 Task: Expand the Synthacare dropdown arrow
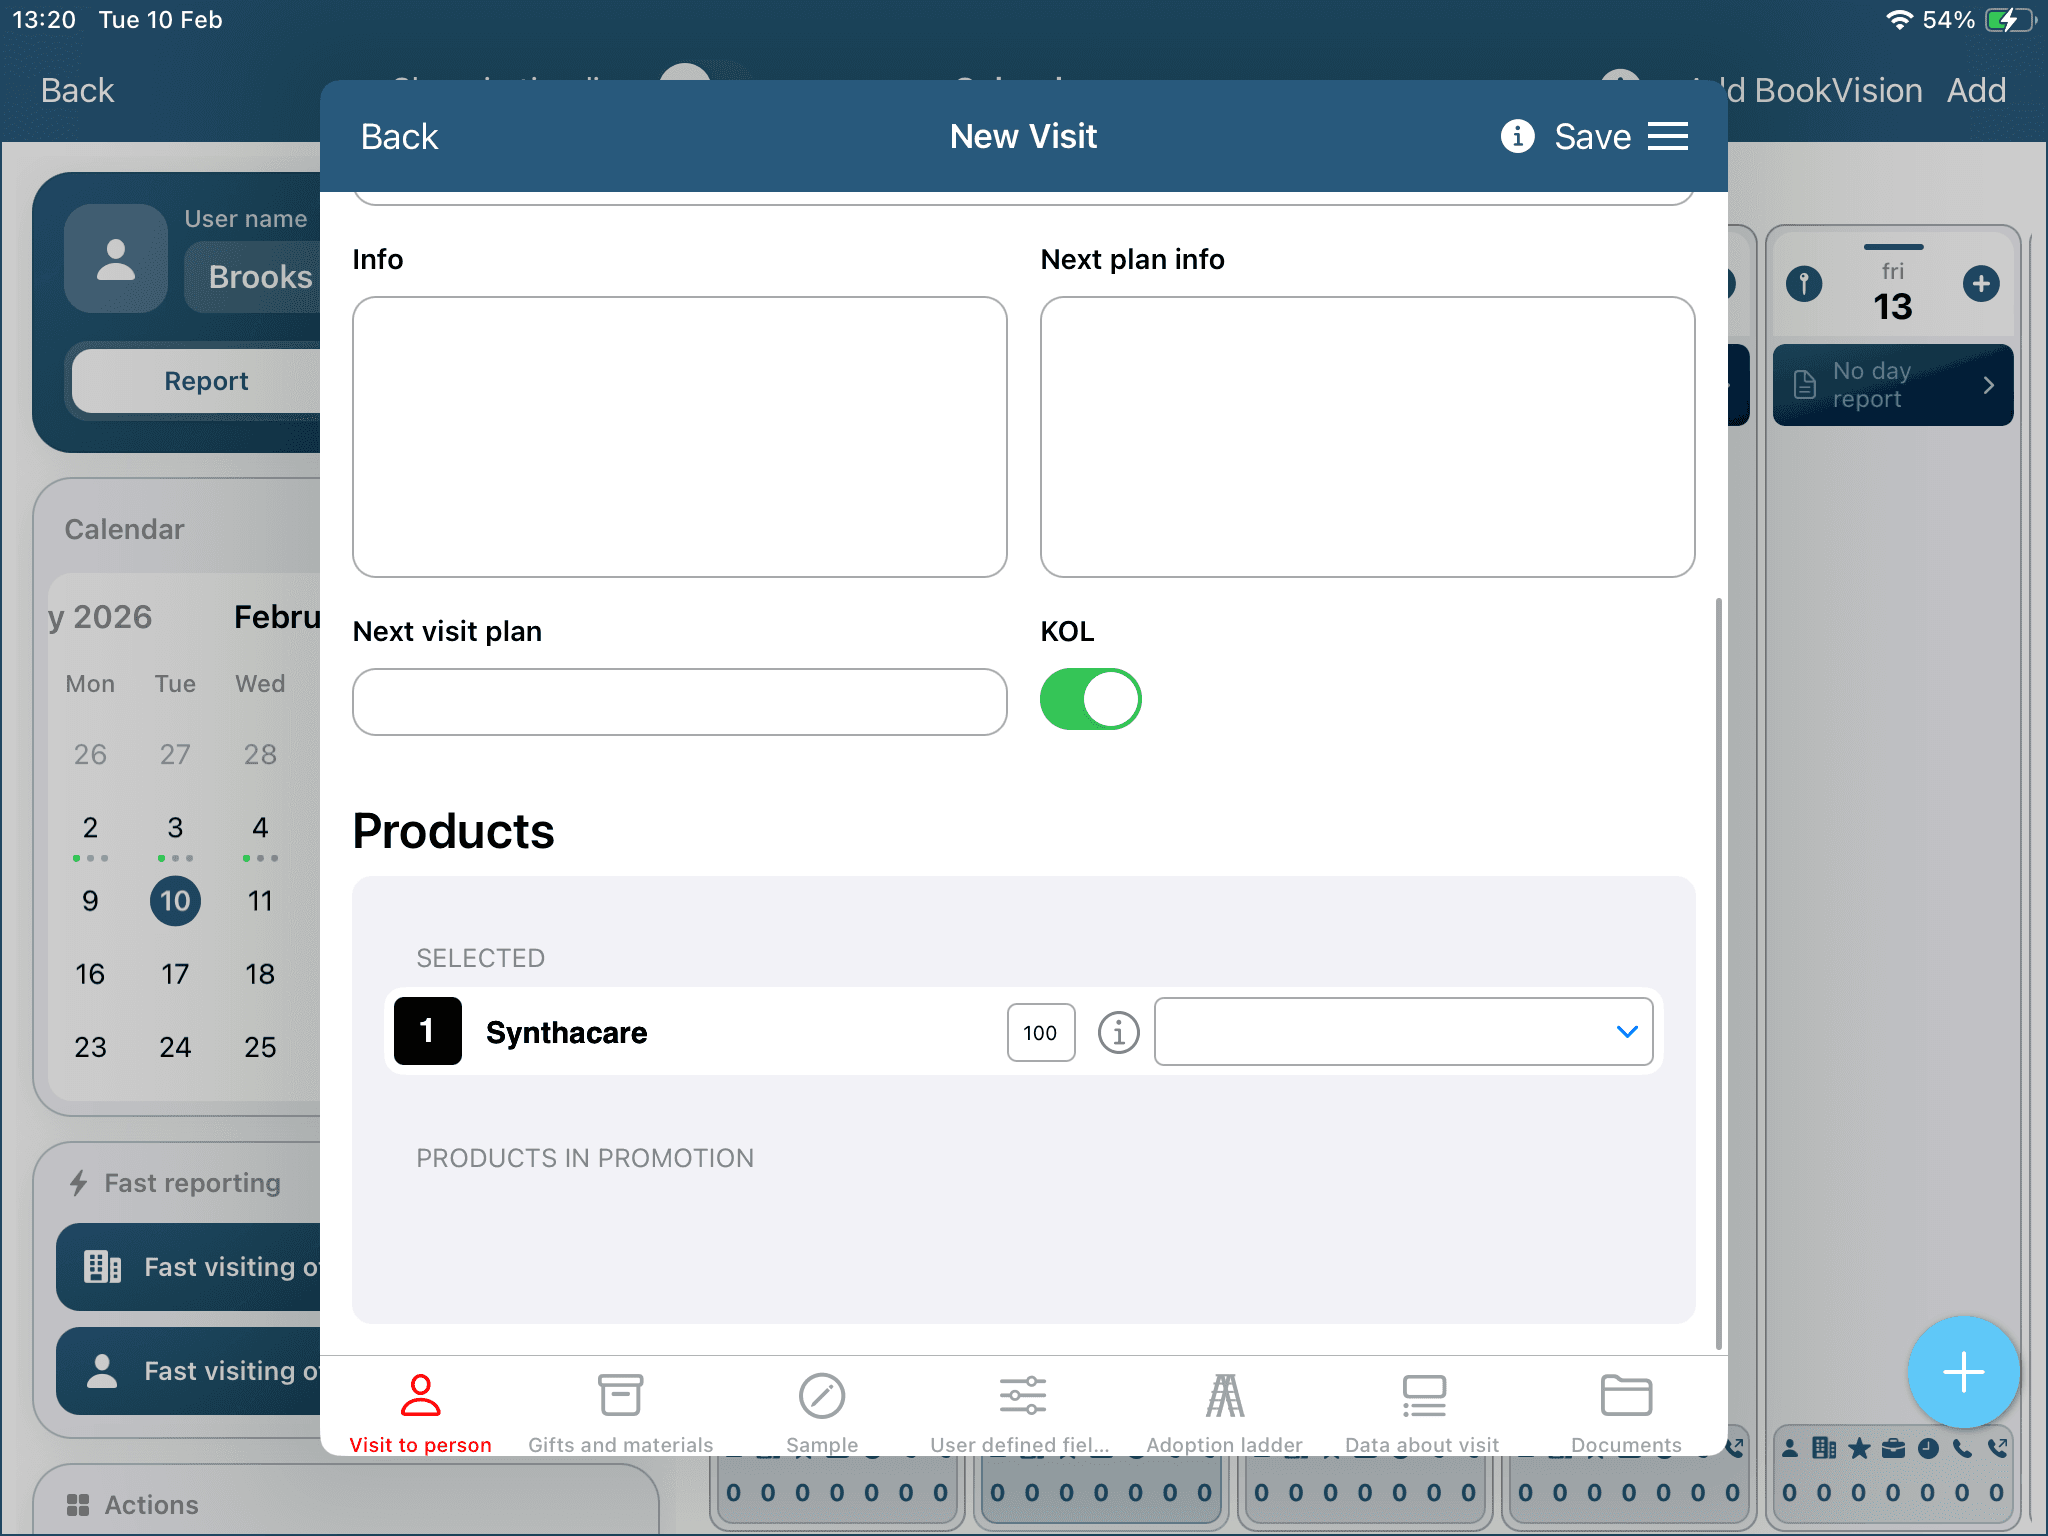[1626, 1032]
